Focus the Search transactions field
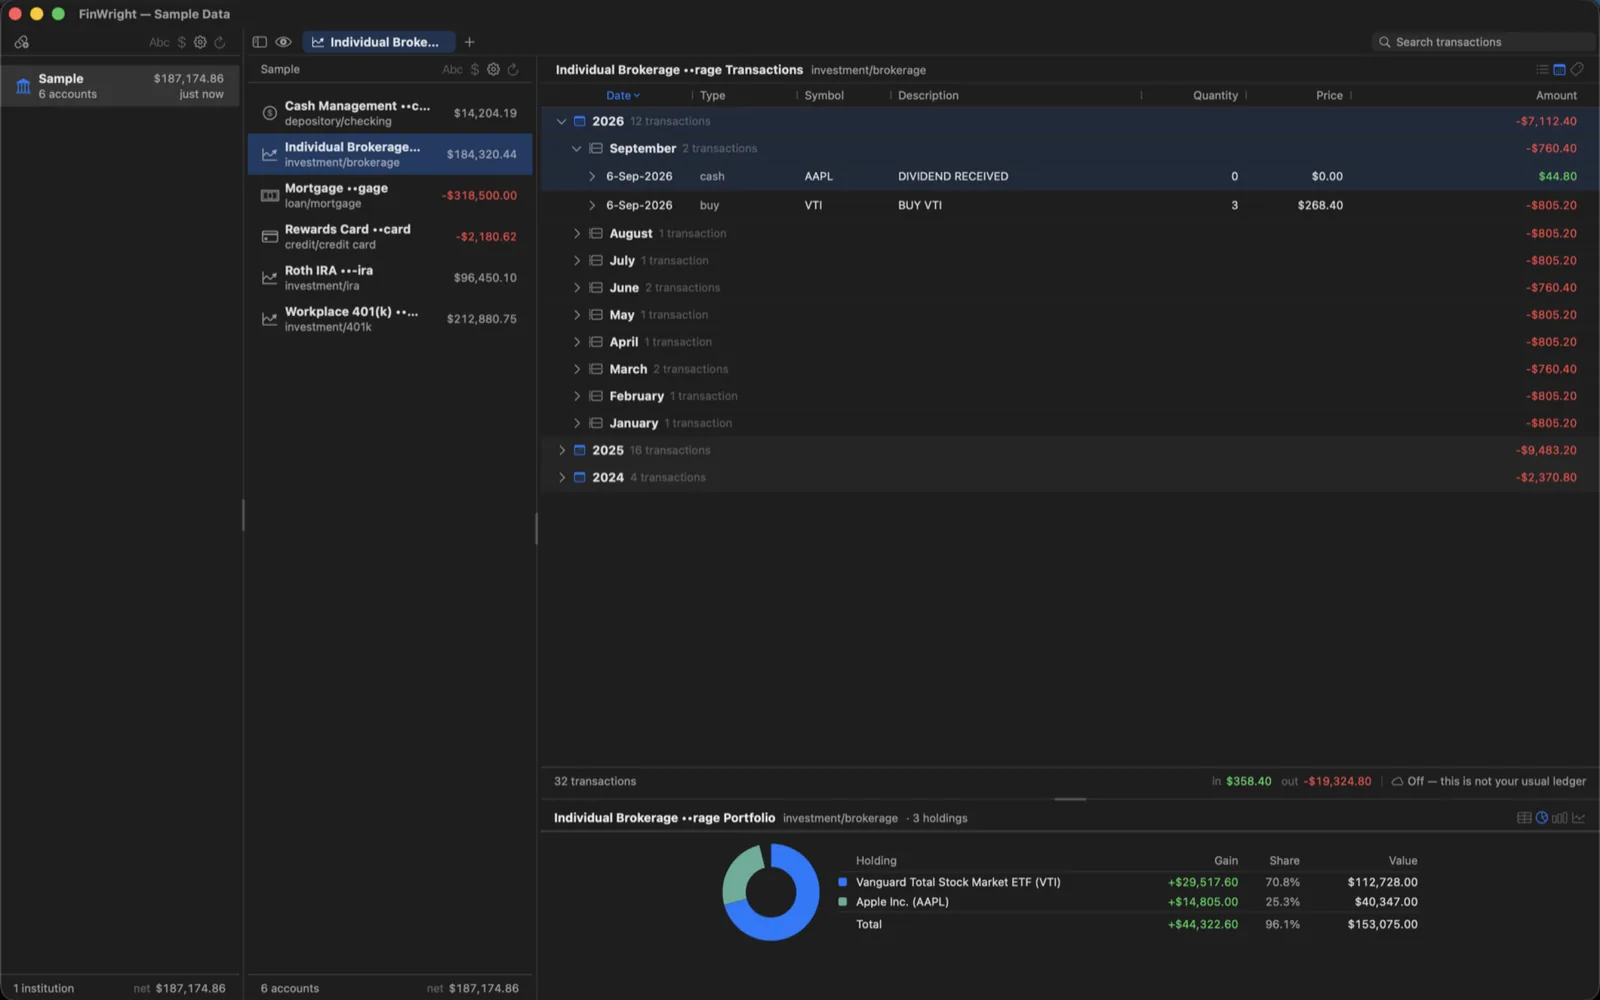Image resolution: width=1600 pixels, height=1000 pixels. (1483, 42)
